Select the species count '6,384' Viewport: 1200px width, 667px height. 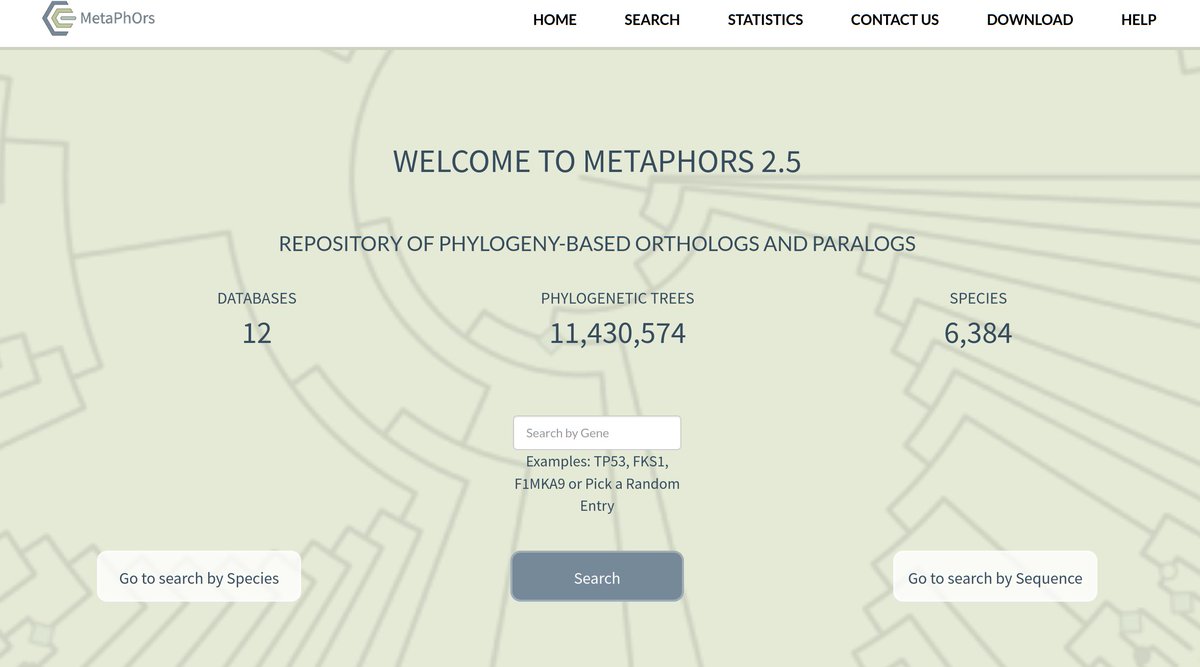(x=978, y=333)
